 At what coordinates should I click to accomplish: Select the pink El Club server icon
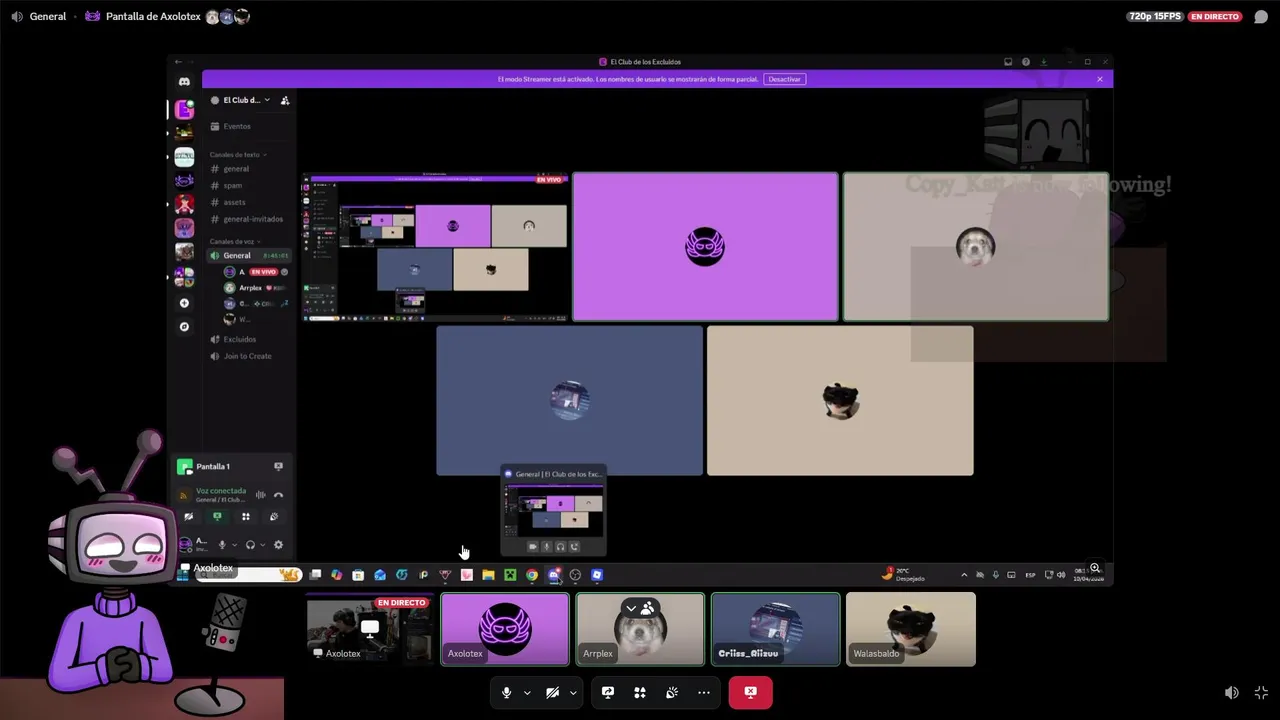click(184, 109)
